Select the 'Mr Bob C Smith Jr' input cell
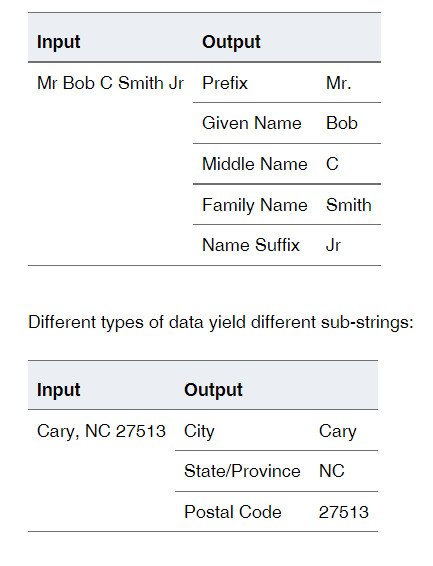 pos(110,83)
